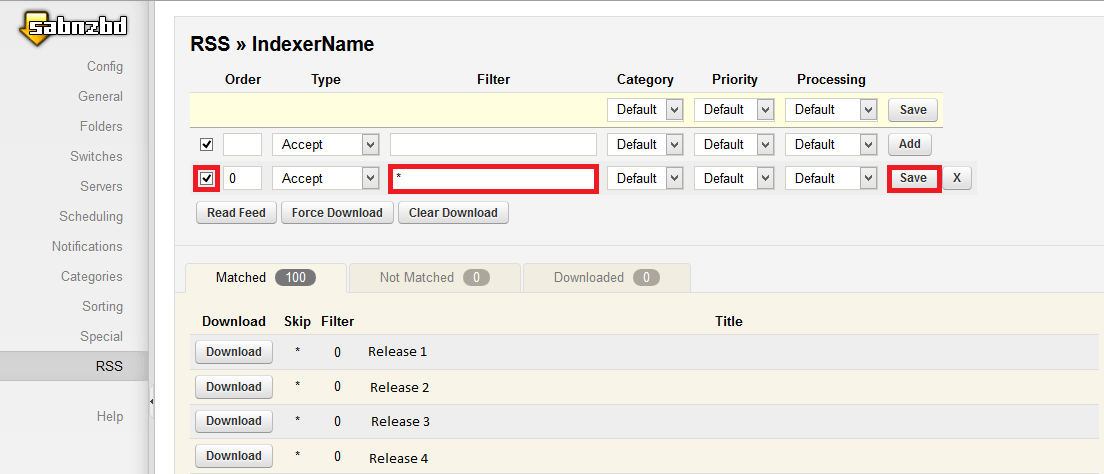
Task: Add the new filter with Add button
Action: (x=909, y=144)
